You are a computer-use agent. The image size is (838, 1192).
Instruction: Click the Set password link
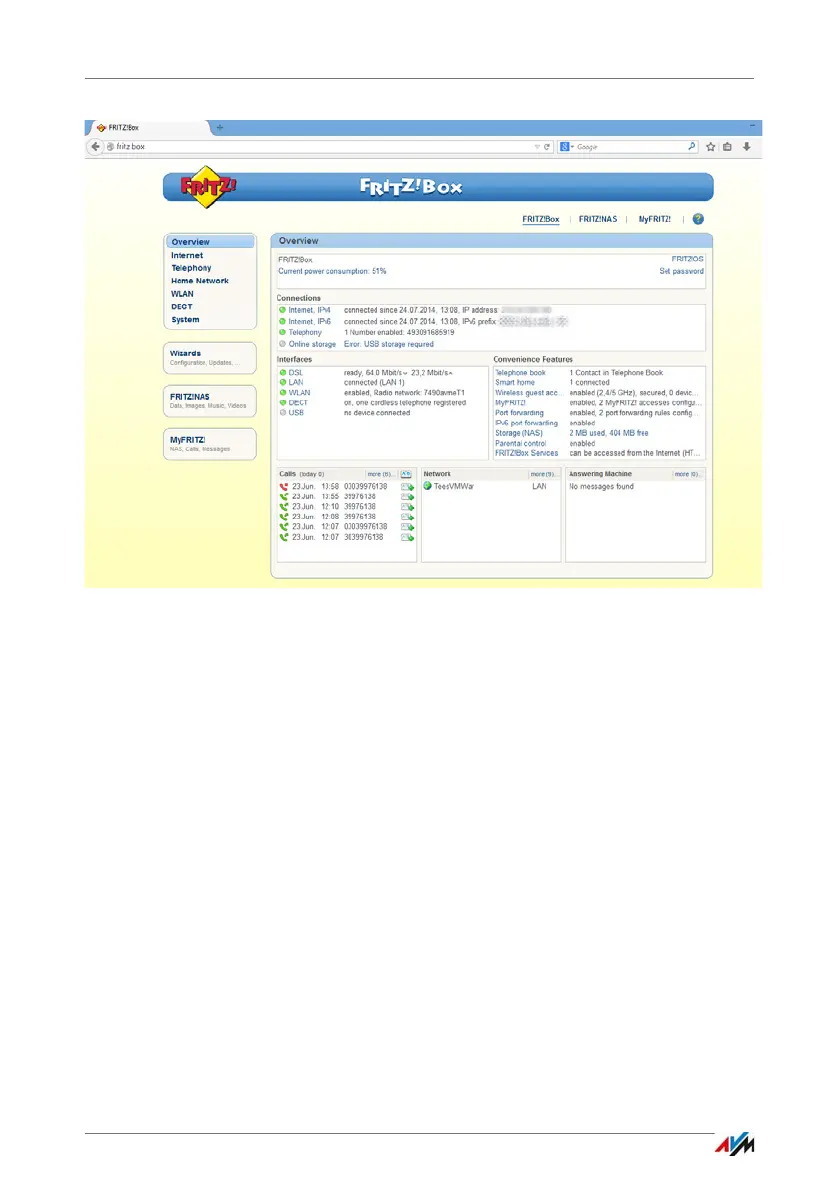point(681,271)
